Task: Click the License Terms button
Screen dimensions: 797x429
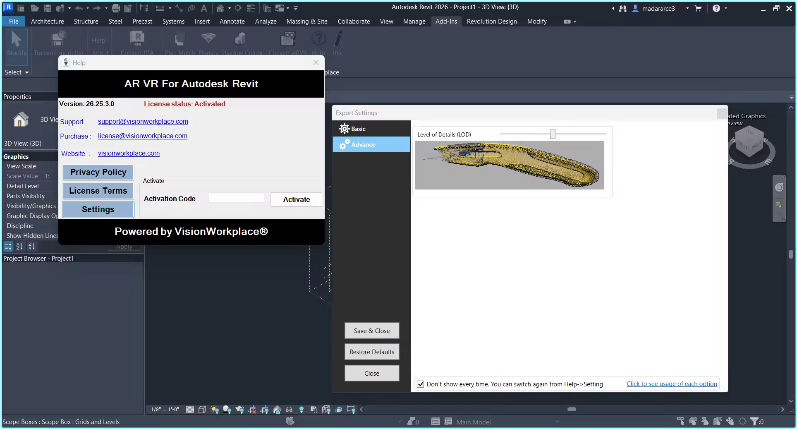Action: tap(98, 191)
